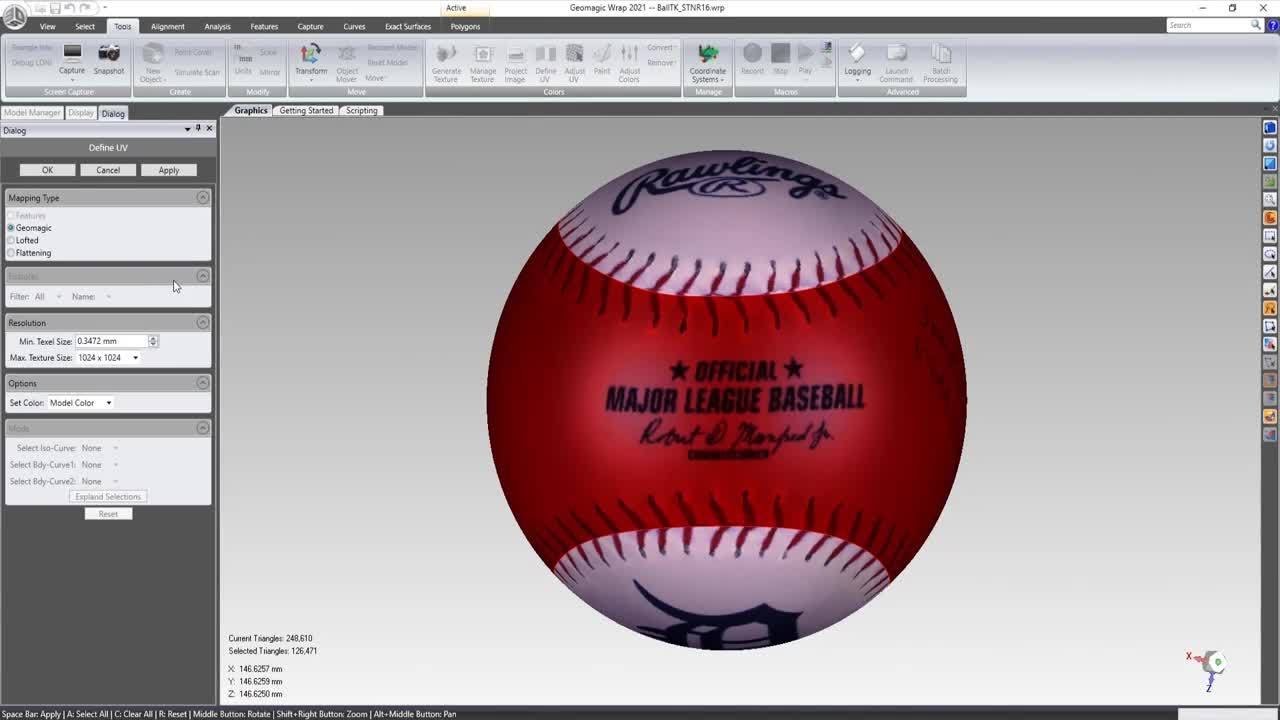The height and width of the screenshot is (720, 1280).
Task: Open the Filter dropdown
Action: click(48, 297)
